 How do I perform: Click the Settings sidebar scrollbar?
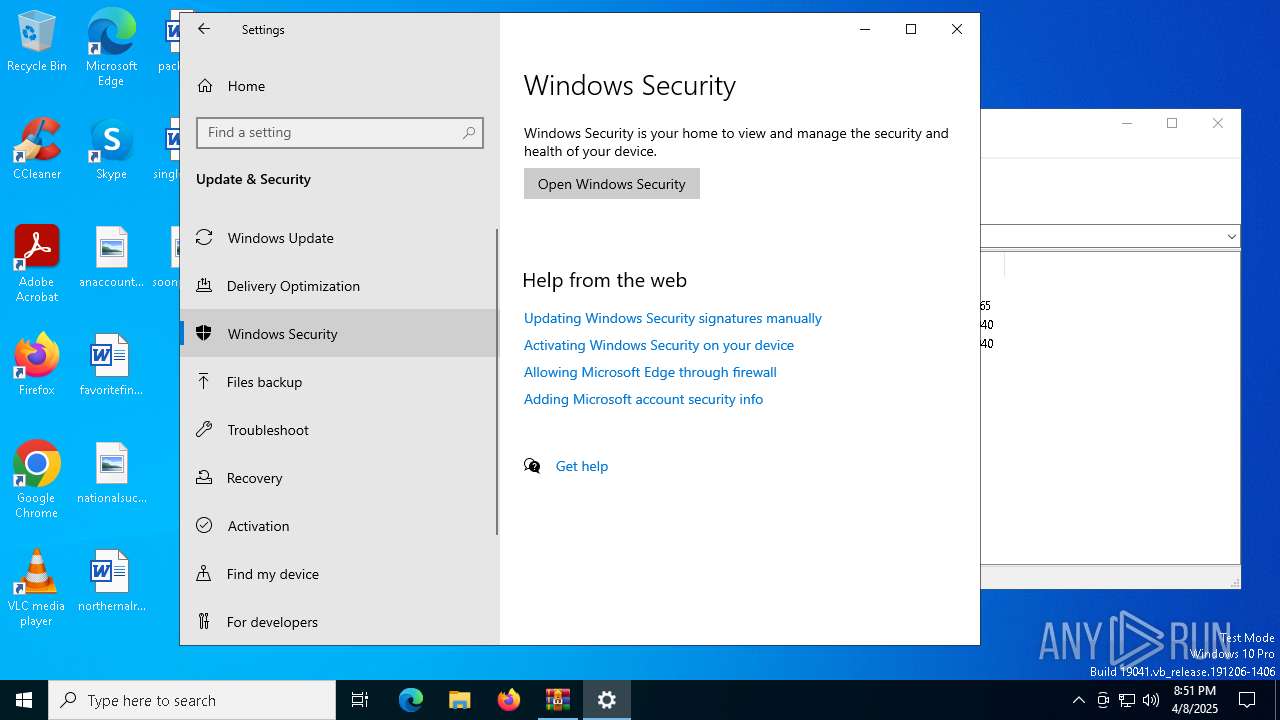[497, 382]
